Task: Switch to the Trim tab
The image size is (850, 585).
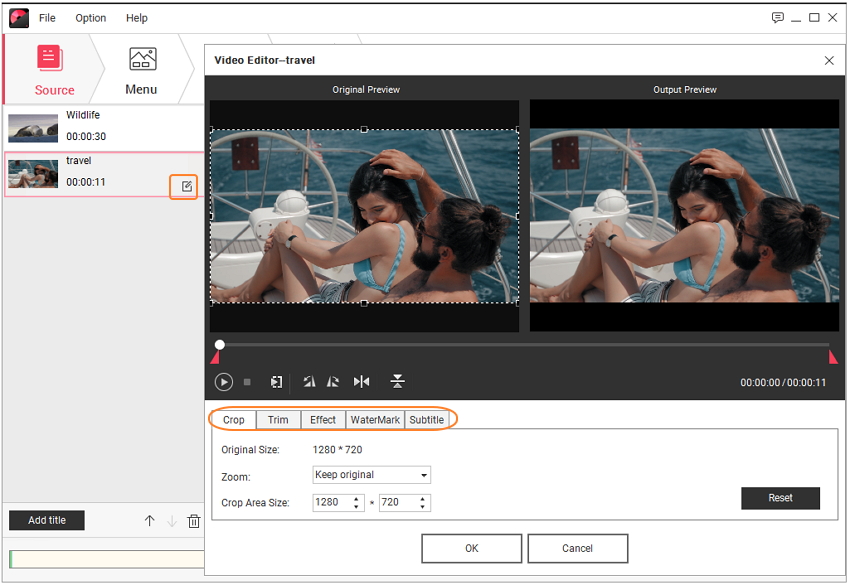Action: pos(278,420)
